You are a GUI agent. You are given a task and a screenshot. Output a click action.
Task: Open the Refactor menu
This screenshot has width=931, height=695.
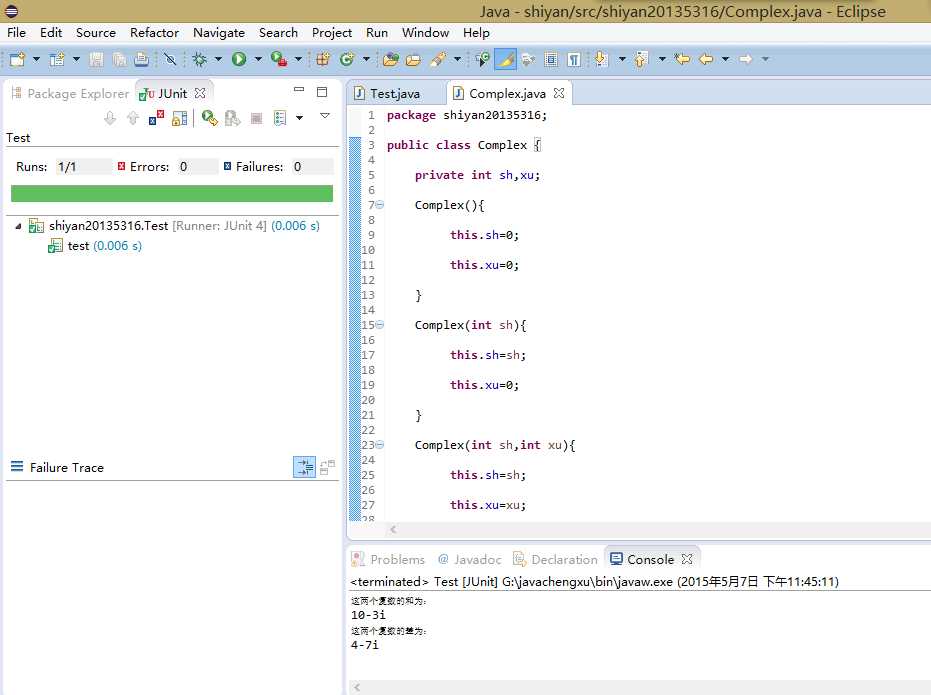(154, 32)
